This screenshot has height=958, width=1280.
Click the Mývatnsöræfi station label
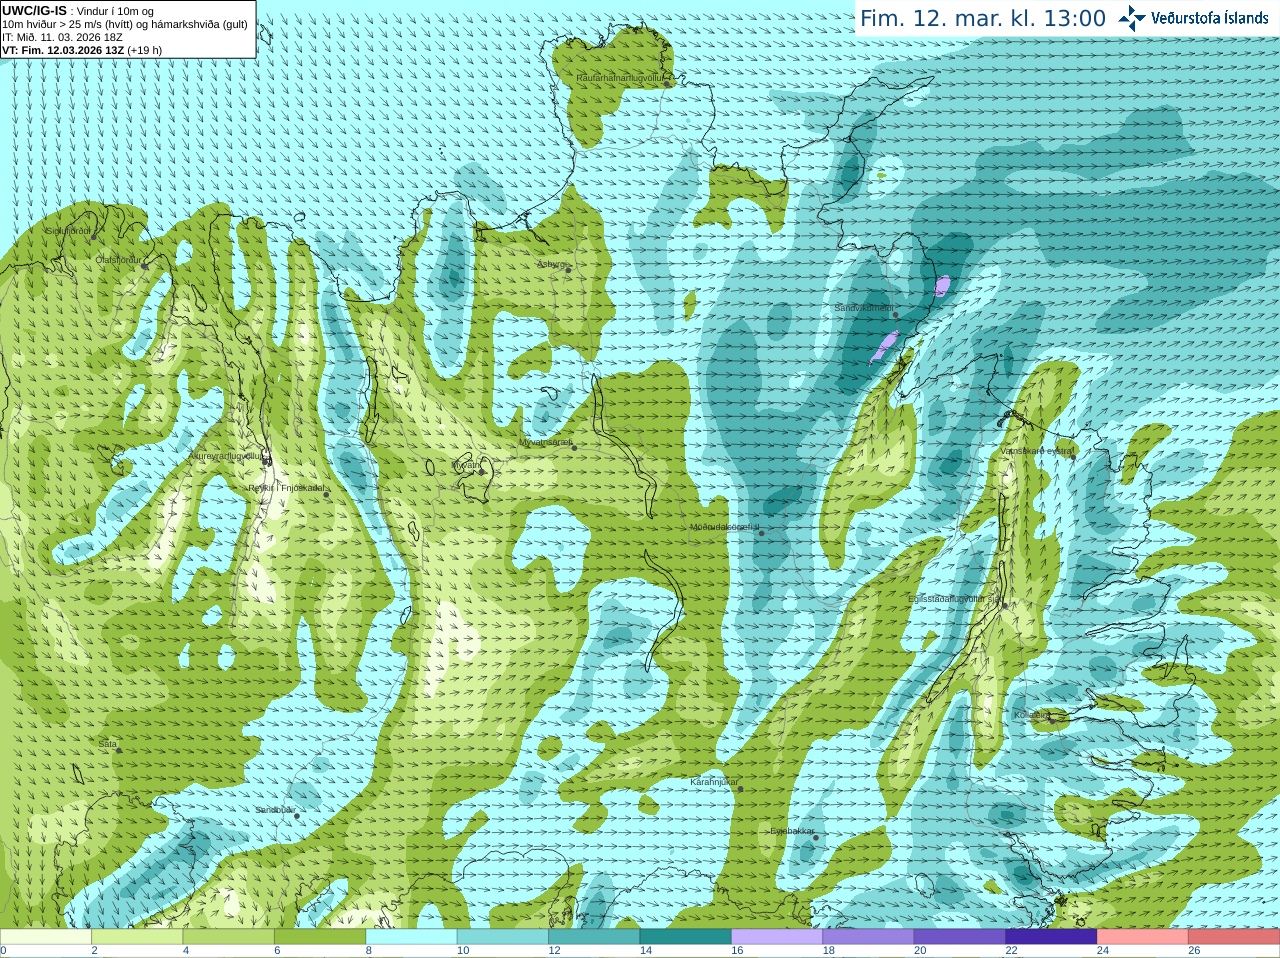point(545,441)
